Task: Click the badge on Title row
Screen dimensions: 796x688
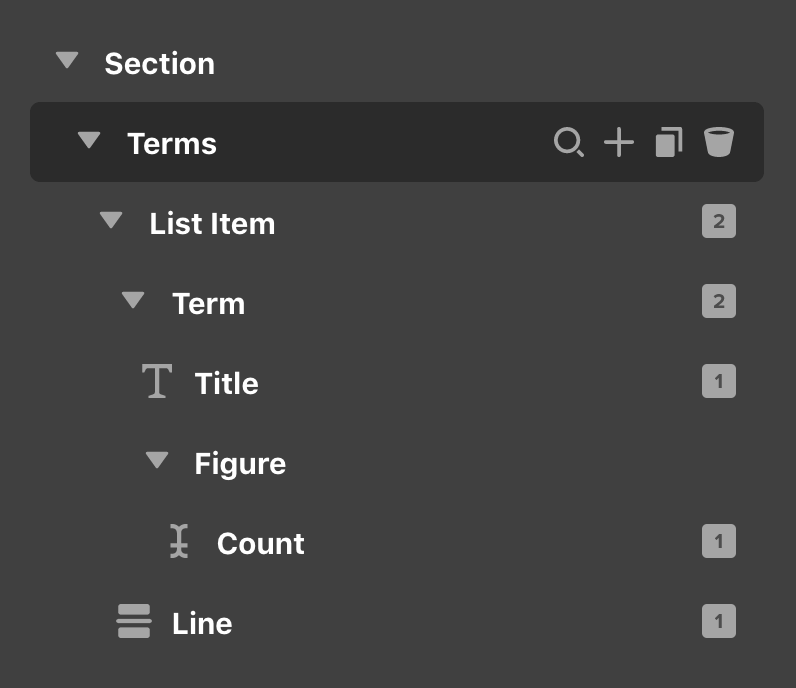Action: click(718, 382)
